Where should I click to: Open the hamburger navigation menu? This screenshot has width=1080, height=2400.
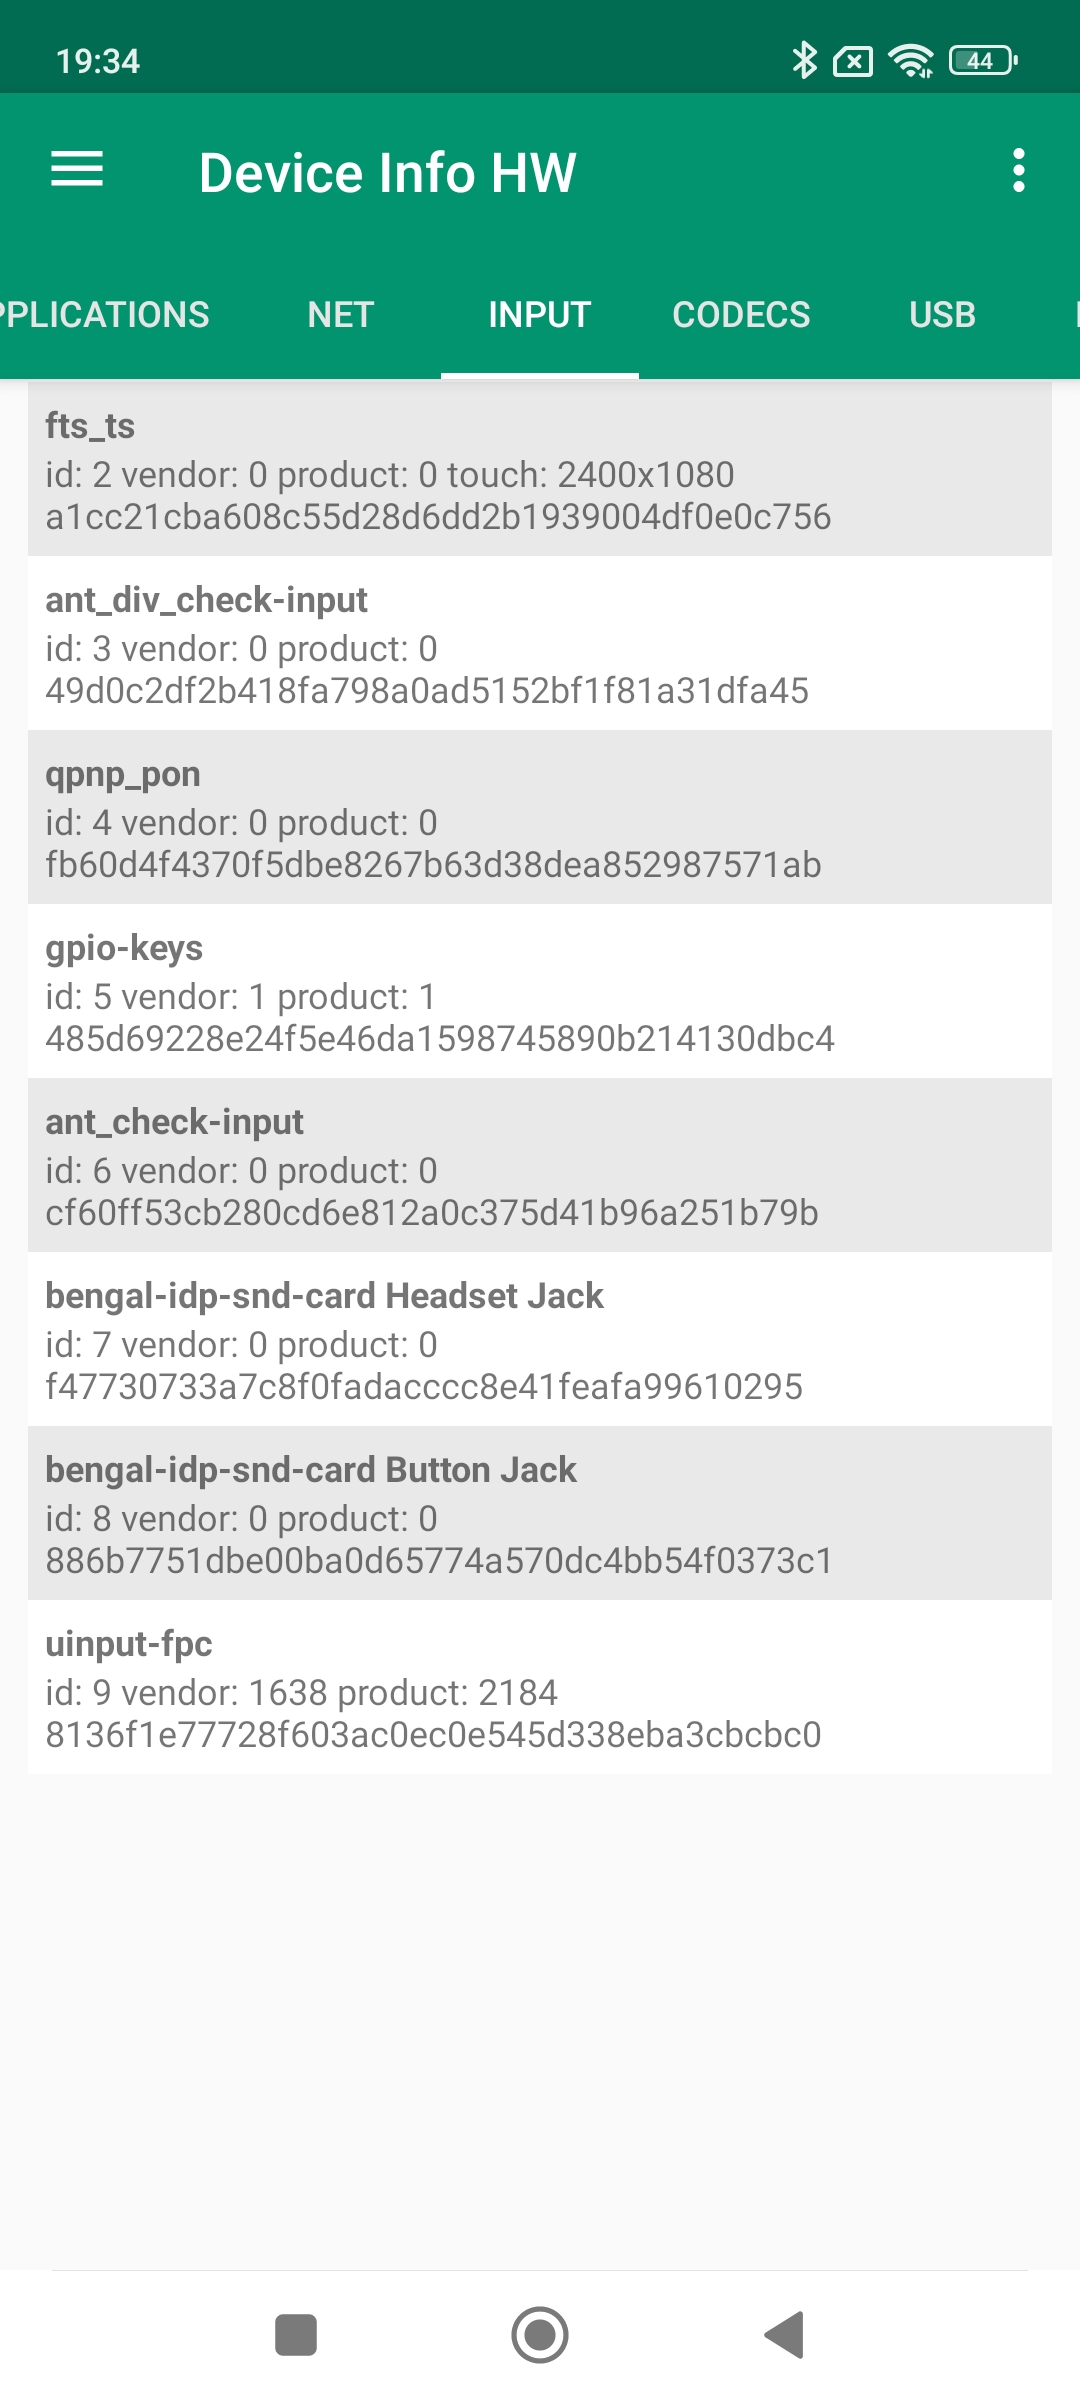pyautogui.click(x=77, y=170)
